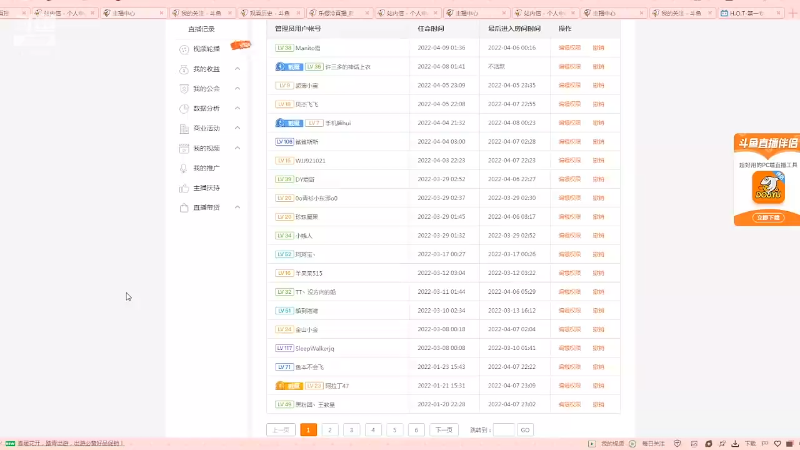This screenshot has height=450, width=800.
Task: Collapse the 我的视频 section chevron
Action: 237,148
